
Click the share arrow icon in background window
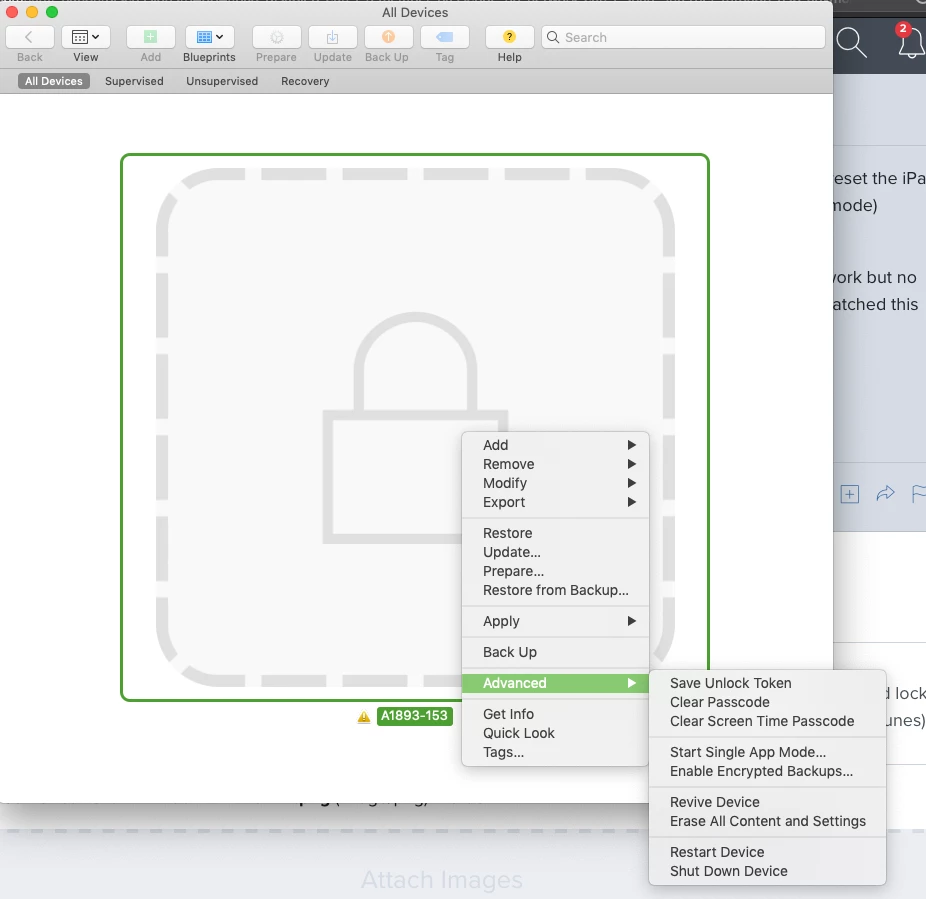point(885,493)
